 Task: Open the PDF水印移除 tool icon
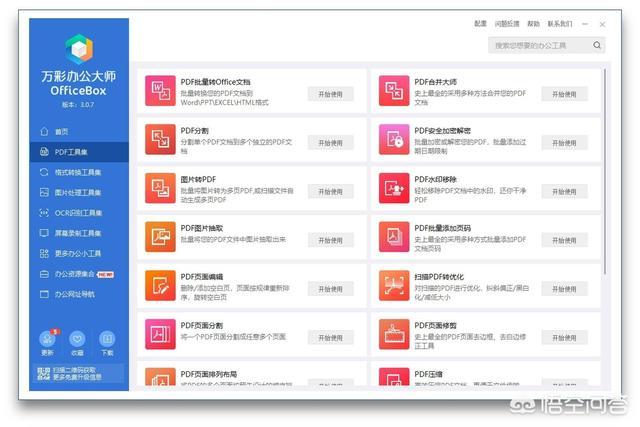point(394,188)
